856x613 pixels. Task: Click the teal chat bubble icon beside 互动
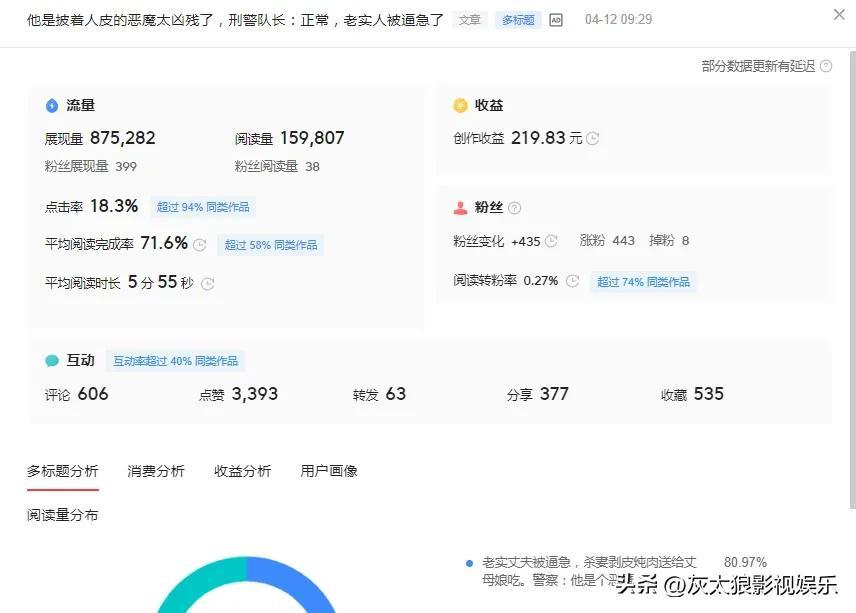point(52,361)
